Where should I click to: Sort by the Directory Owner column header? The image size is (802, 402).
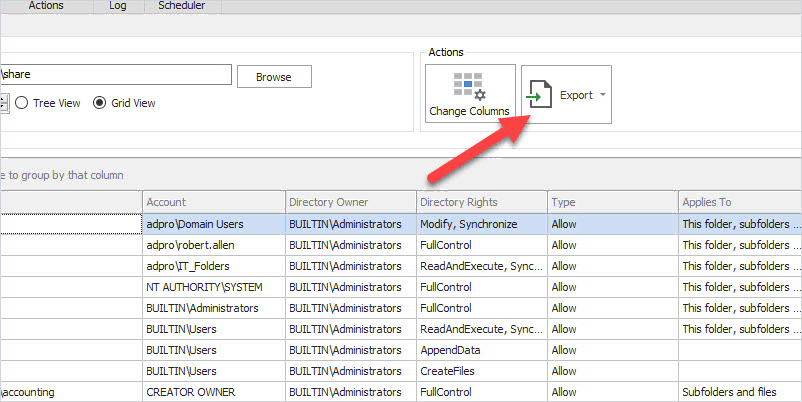click(351, 202)
